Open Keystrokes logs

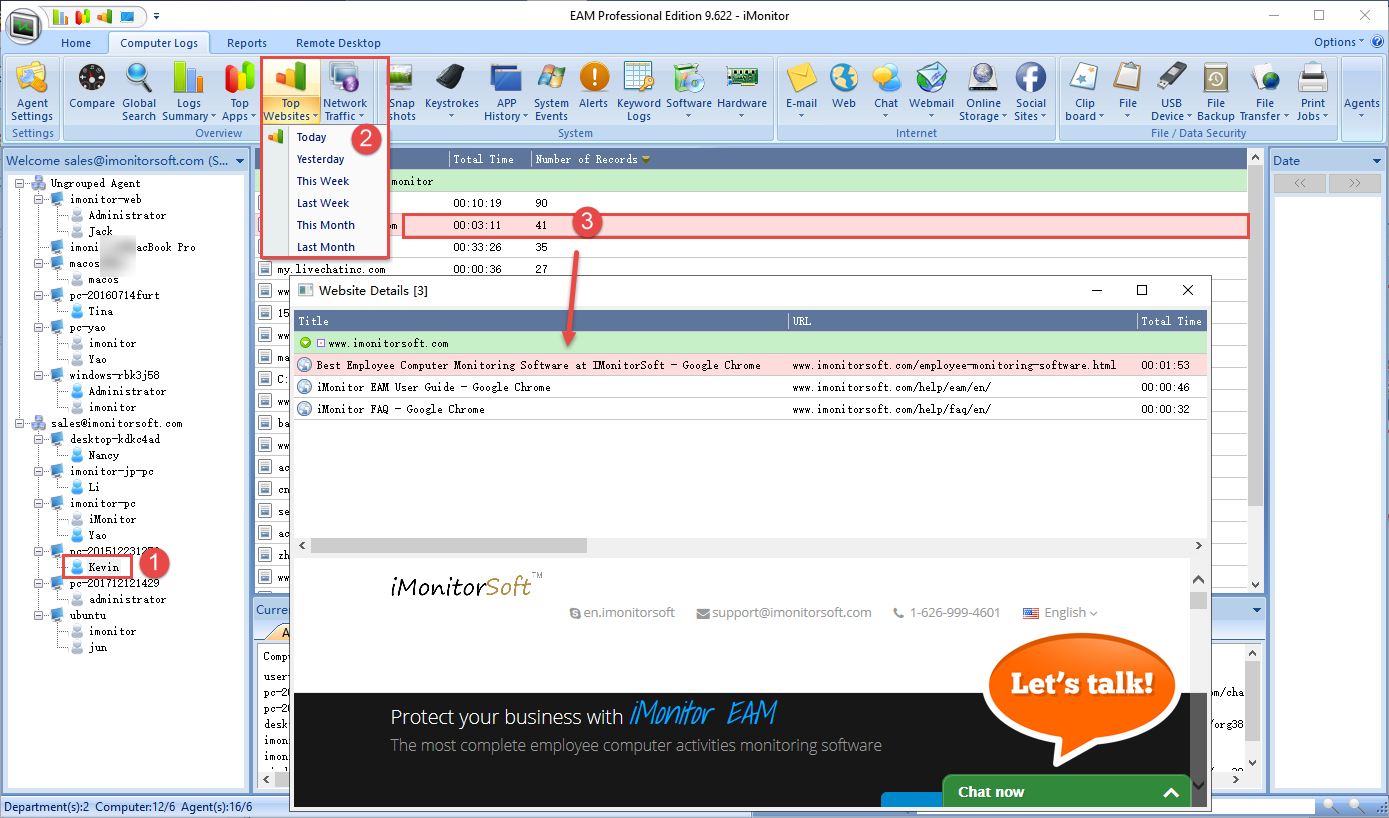point(451,91)
